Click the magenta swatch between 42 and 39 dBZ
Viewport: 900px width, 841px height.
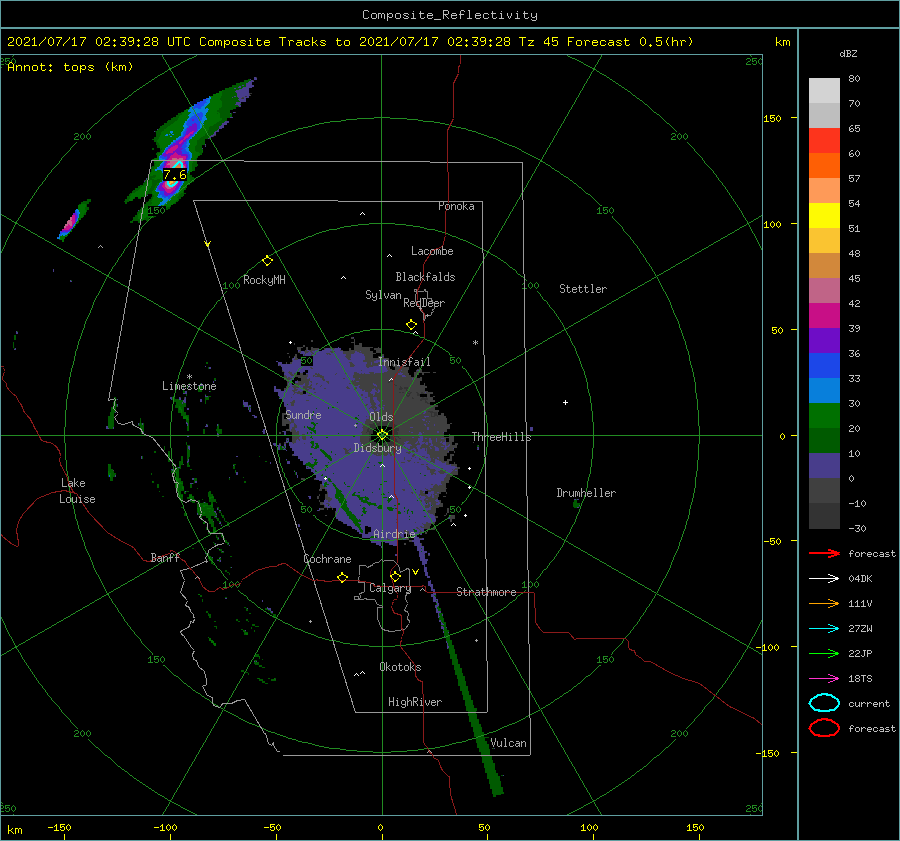pos(824,316)
